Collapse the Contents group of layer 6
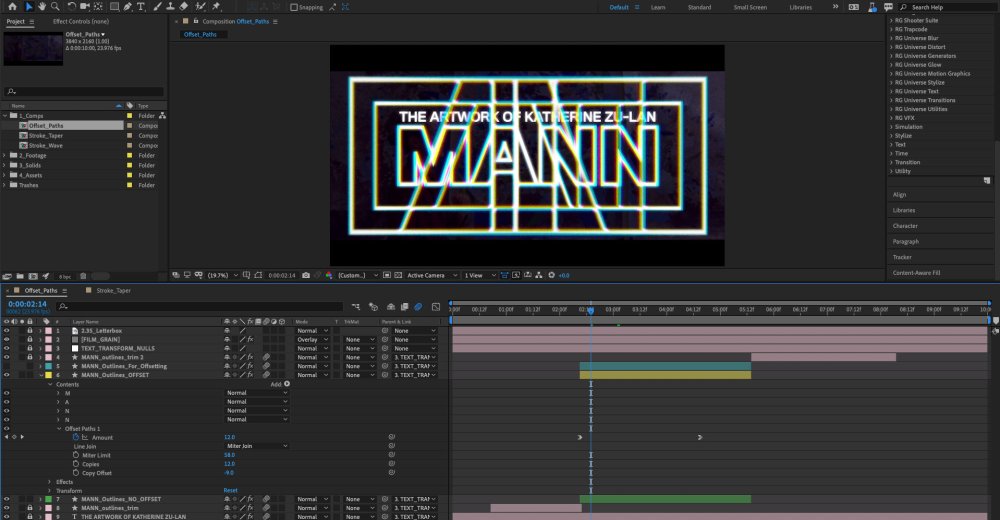The image size is (1000, 520). coord(50,384)
